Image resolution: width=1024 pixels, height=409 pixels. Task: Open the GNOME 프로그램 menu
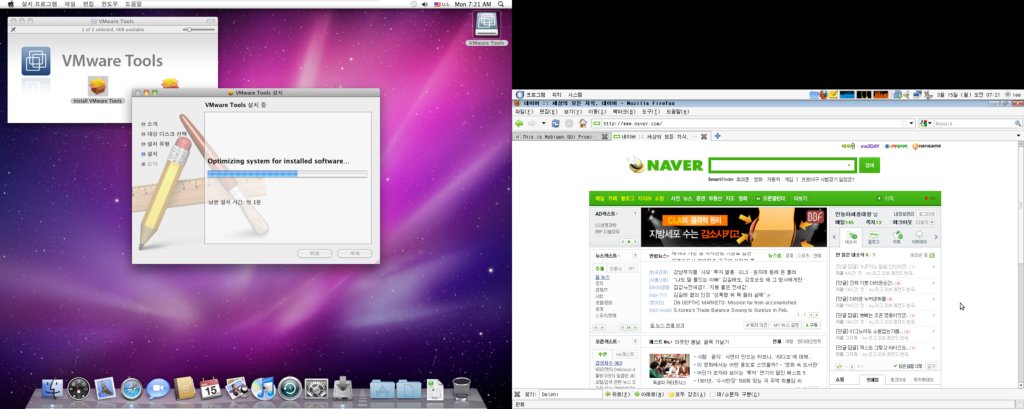pyautogui.click(x=536, y=95)
